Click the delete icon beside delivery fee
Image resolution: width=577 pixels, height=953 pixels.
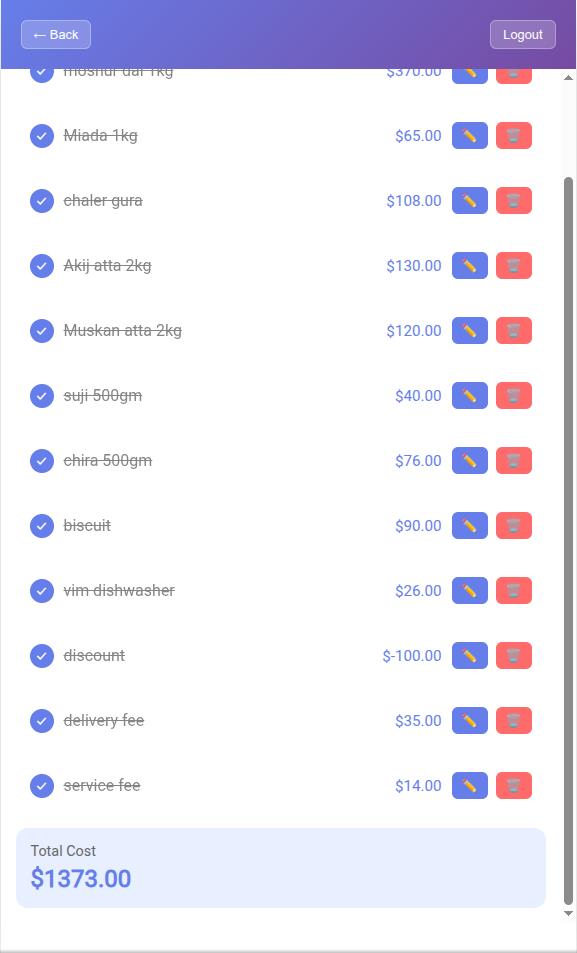click(x=513, y=720)
